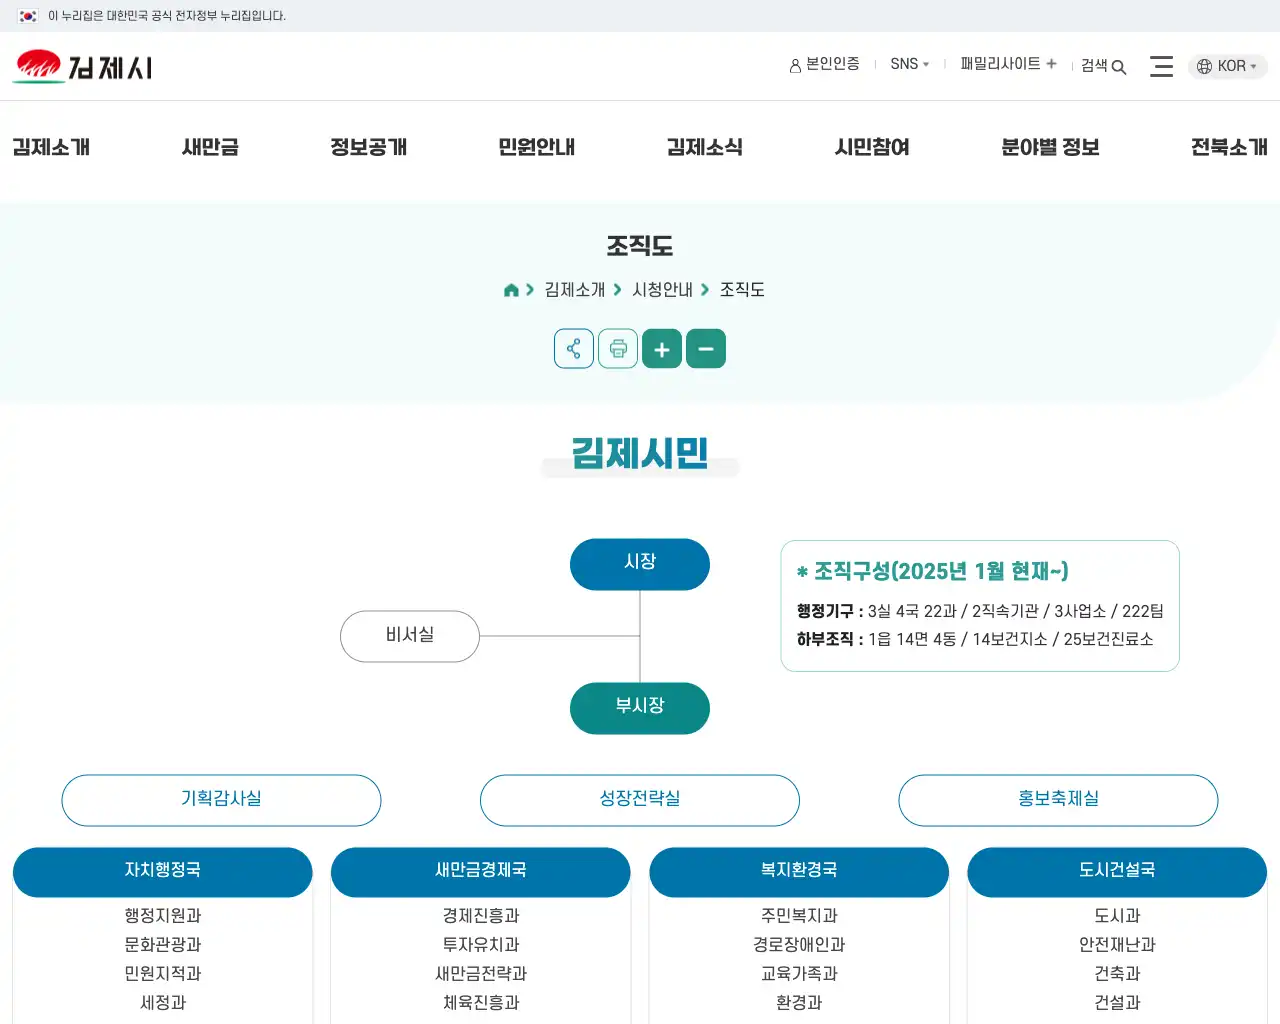Expand 패밀리사이트 with the plus control
Viewport: 1280px width, 1024px height.
1051,63
